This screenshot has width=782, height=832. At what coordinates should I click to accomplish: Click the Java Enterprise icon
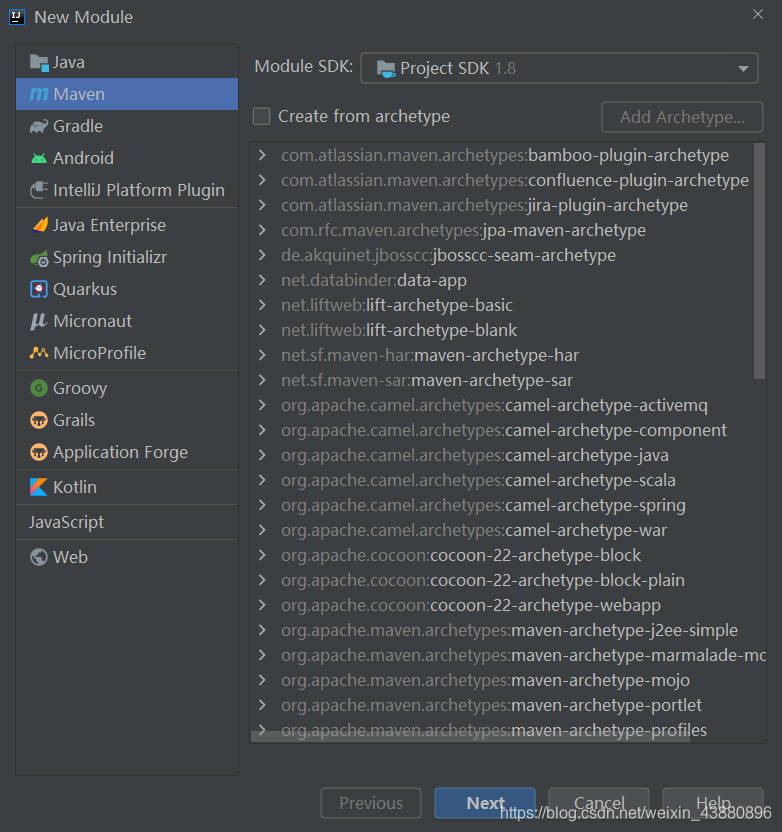tap(39, 225)
